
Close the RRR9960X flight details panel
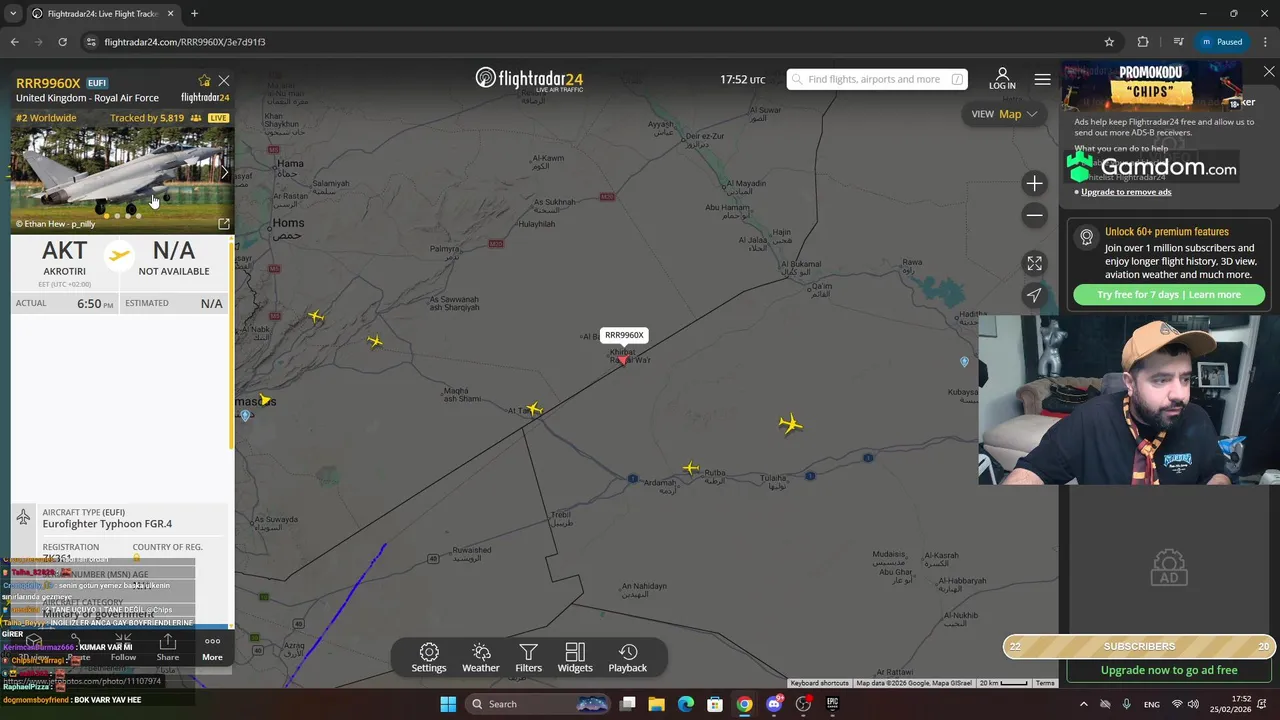pos(224,81)
